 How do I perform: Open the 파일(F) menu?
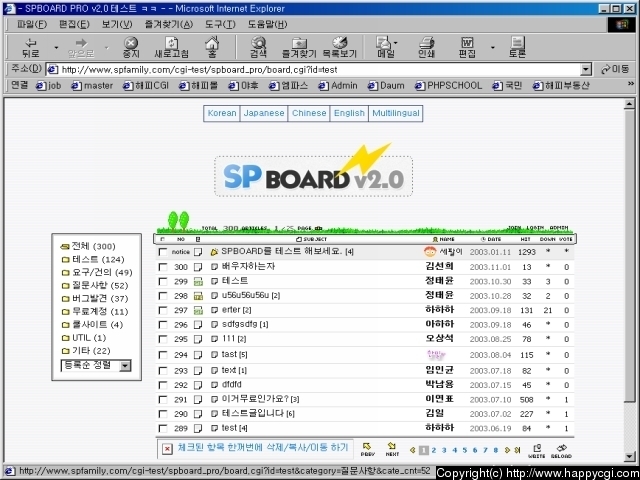(32, 24)
